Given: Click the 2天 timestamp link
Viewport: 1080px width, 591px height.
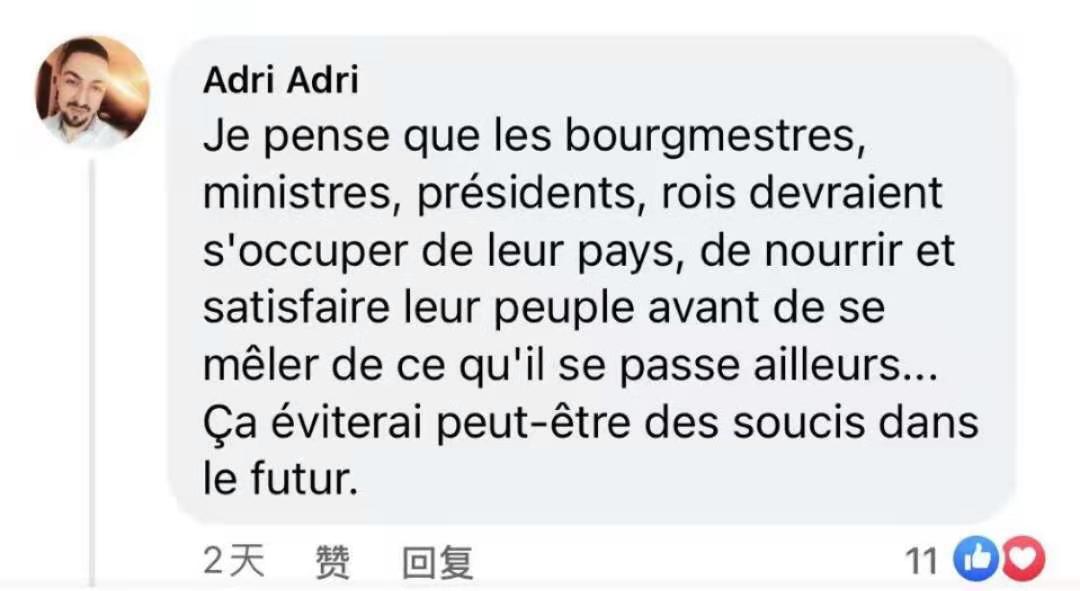Looking at the screenshot, I should [234, 562].
